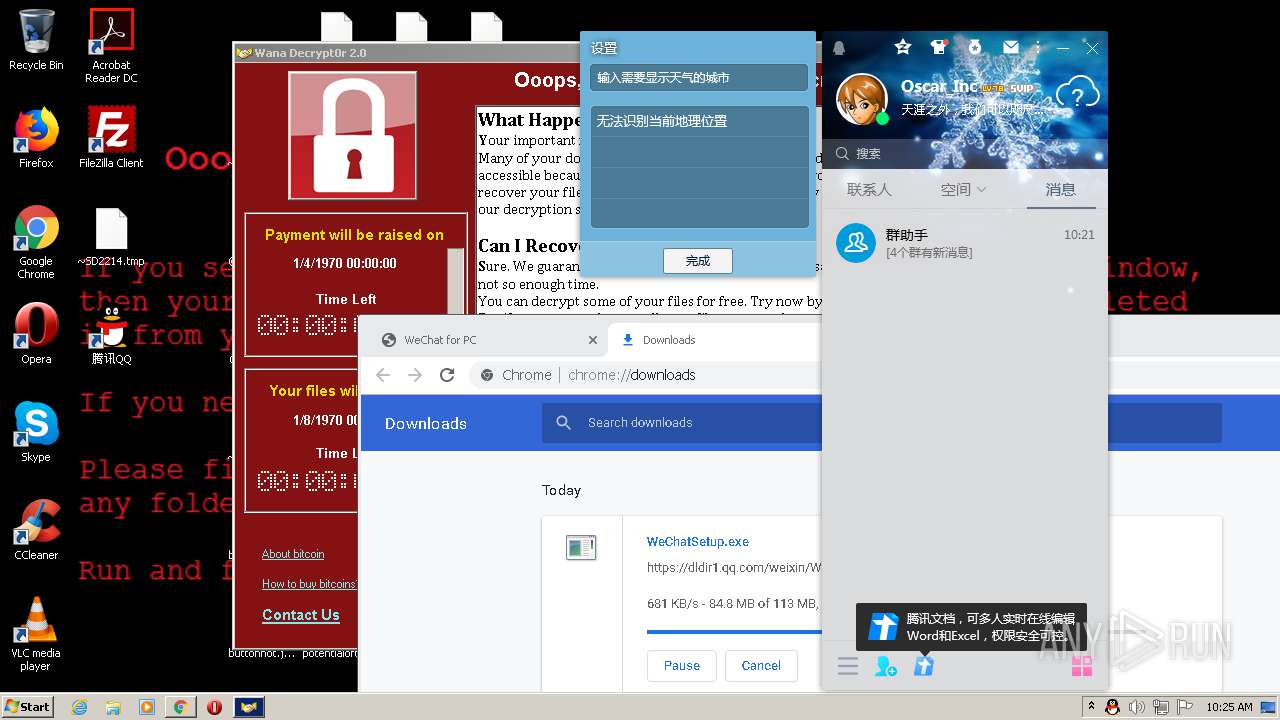This screenshot has height=720, width=1280.
Task: Open FileZilla Client desktop shortcut
Action: (x=111, y=138)
